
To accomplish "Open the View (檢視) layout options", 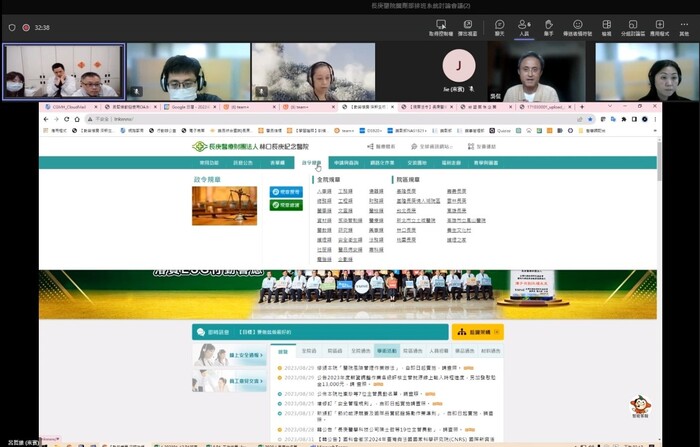I will pyautogui.click(x=607, y=26).
